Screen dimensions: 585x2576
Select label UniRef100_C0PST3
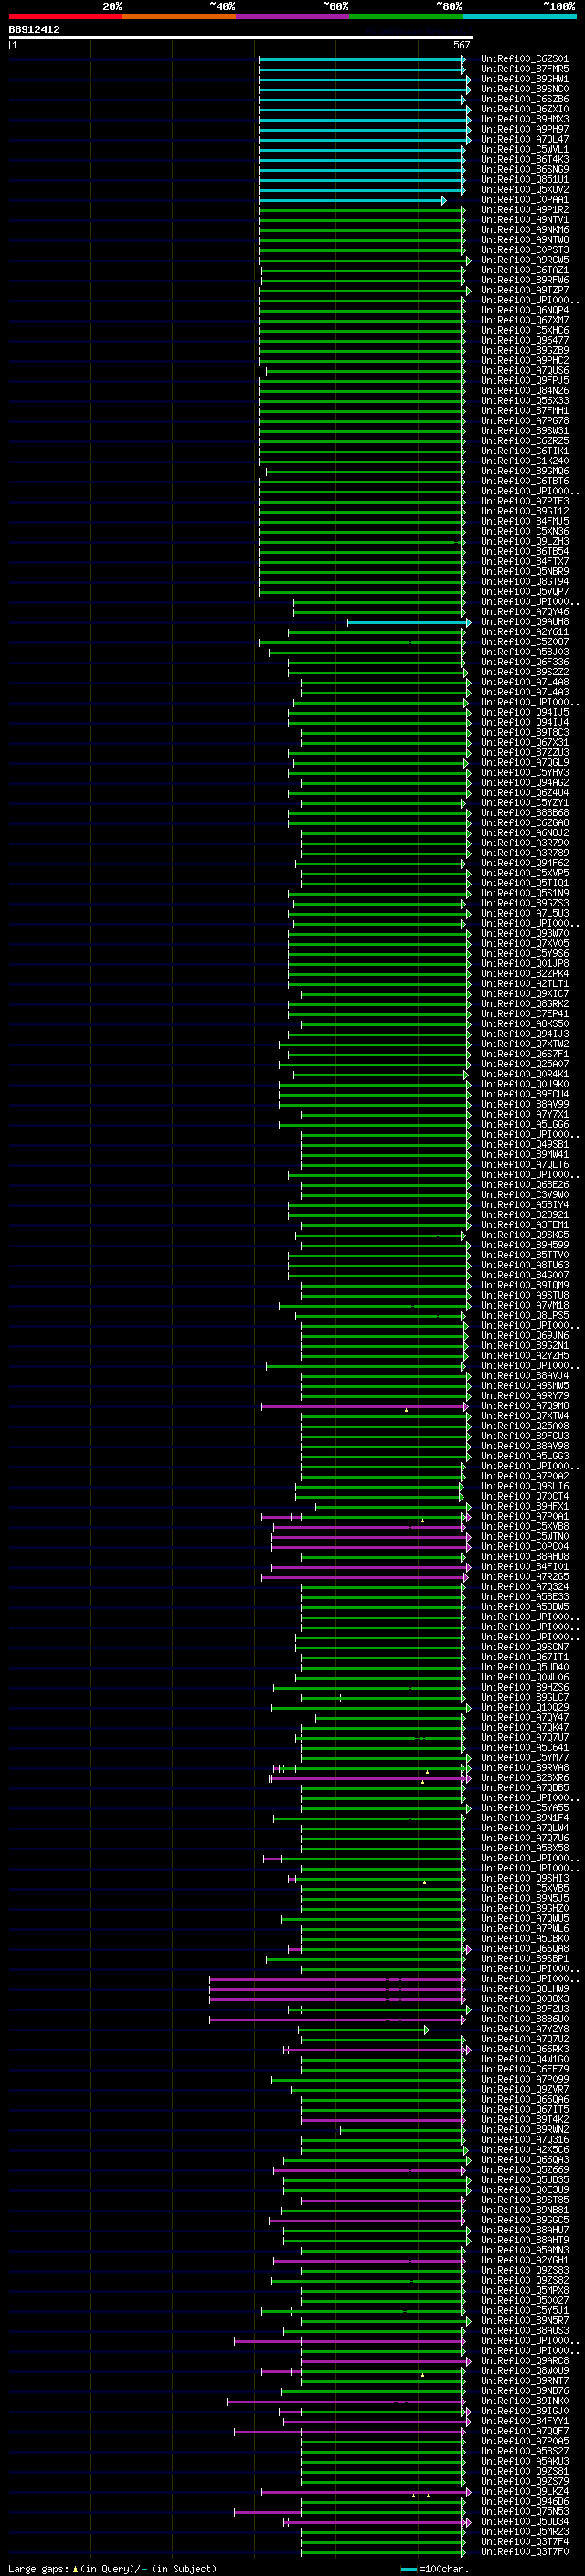(x=524, y=250)
